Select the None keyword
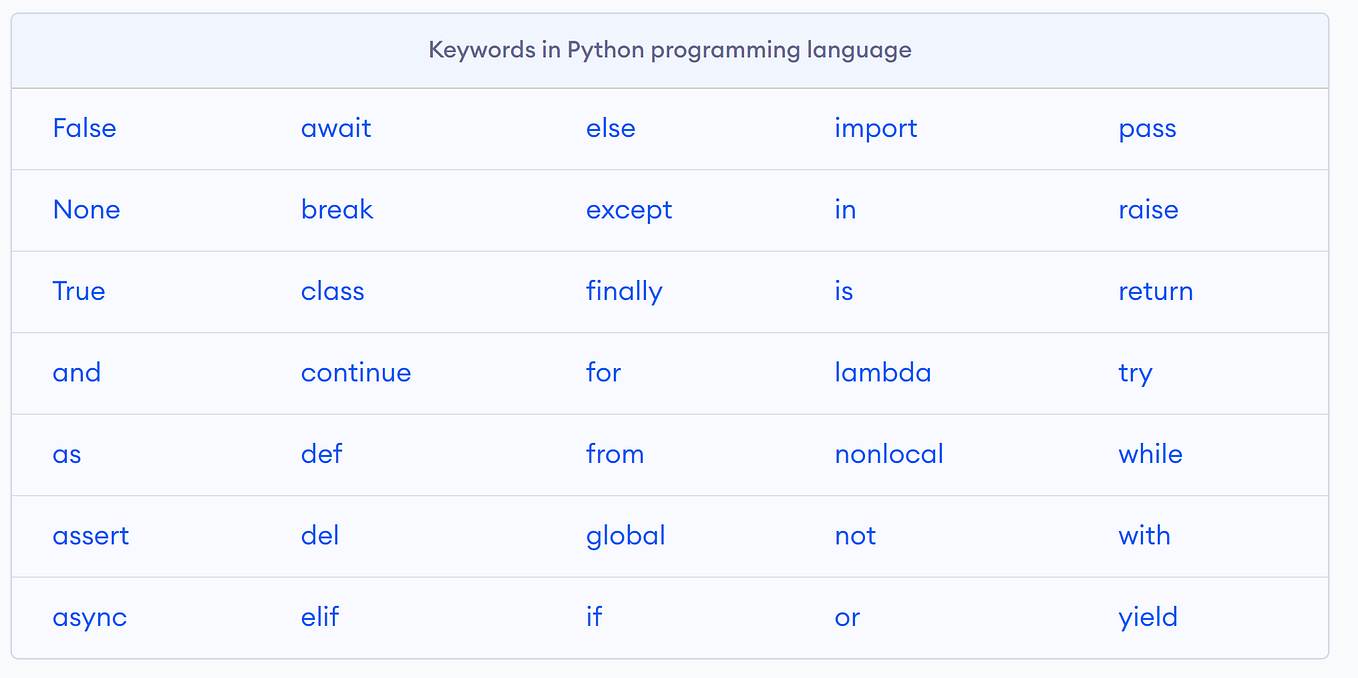The width and height of the screenshot is (1358, 678). pyautogui.click(x=87, y=210)
